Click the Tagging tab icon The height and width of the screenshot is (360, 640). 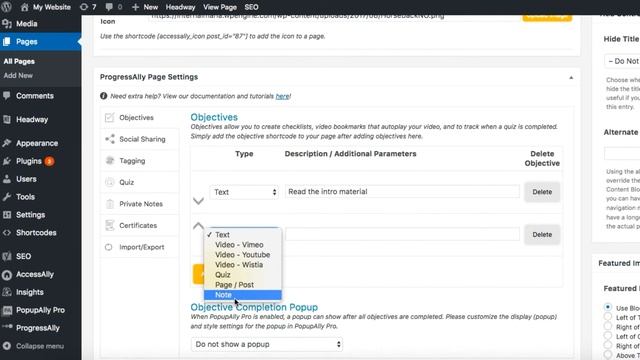tap(110, 160)
